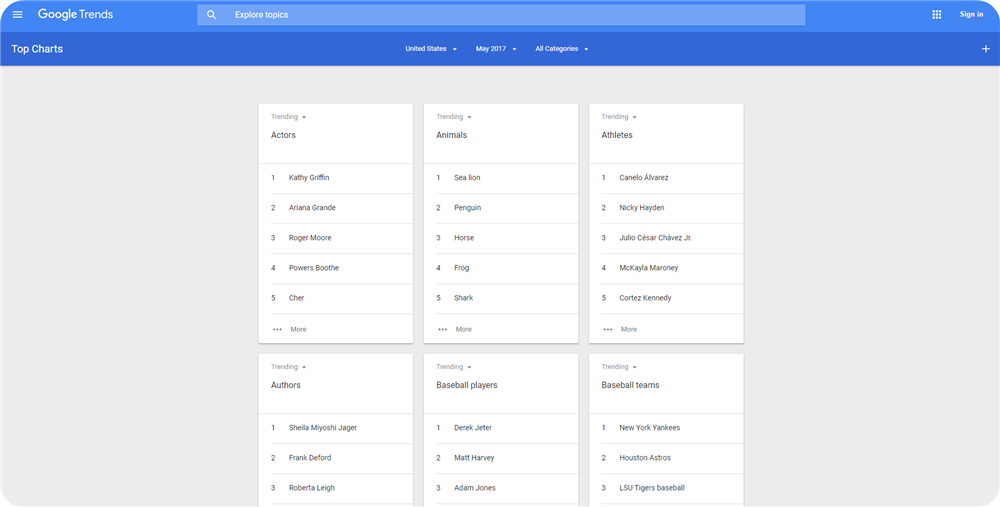
Task: Select Houston Astros row
Action: pyautogui.click(x=666, y=458)
